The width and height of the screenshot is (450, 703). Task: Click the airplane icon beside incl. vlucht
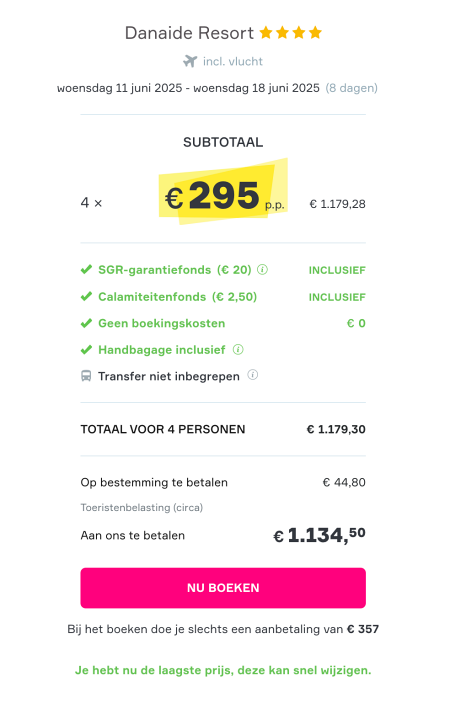coord(190,61)
